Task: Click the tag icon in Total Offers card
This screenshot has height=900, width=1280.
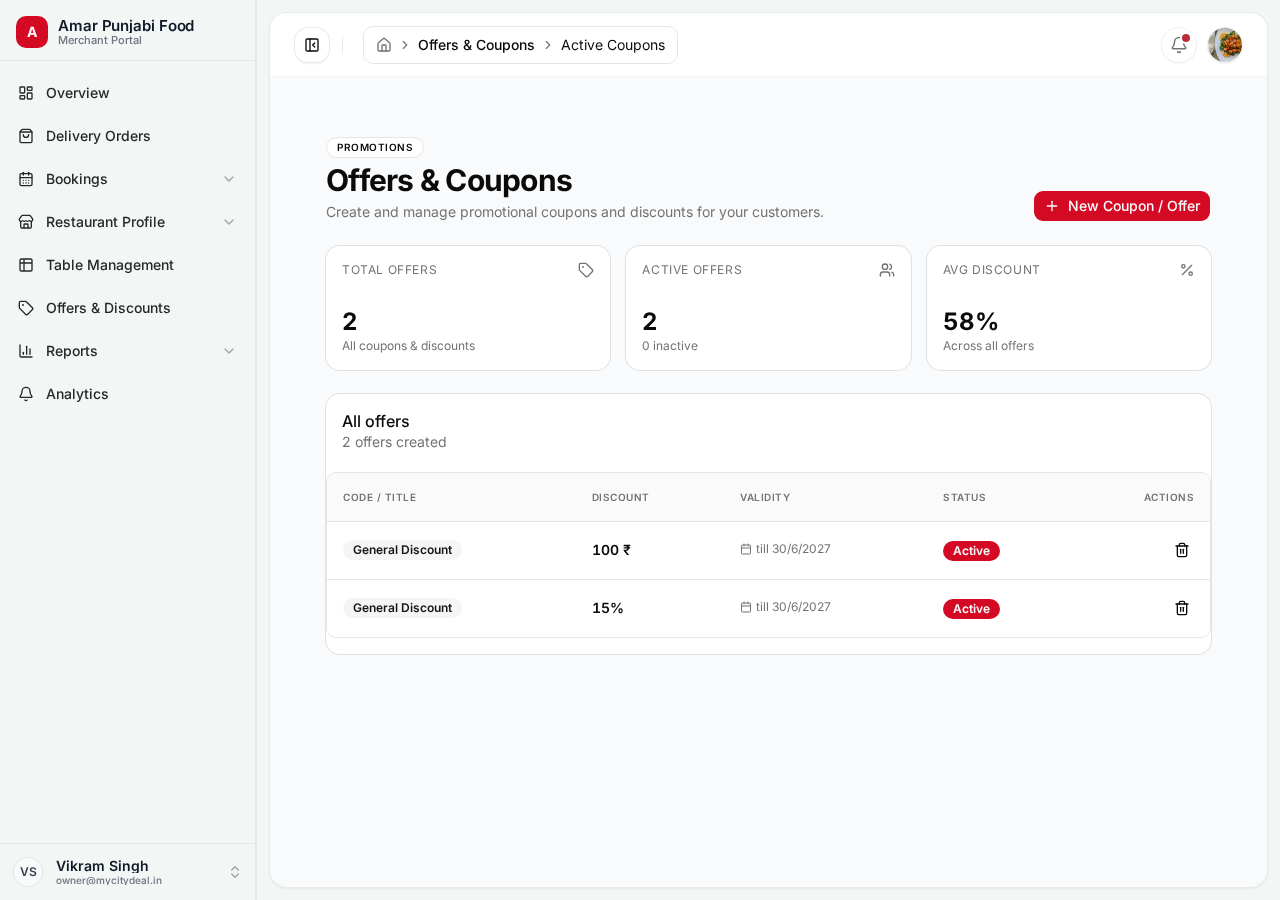Action: coord(586,270)
